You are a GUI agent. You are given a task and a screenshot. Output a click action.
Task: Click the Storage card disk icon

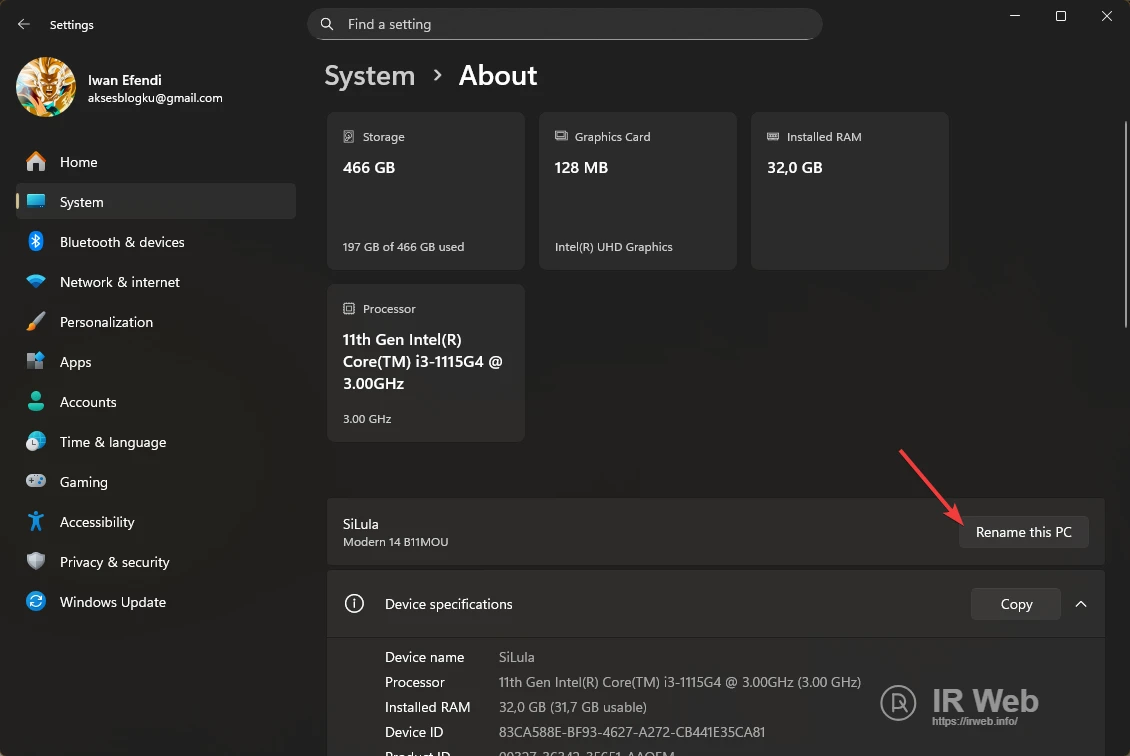349,136
